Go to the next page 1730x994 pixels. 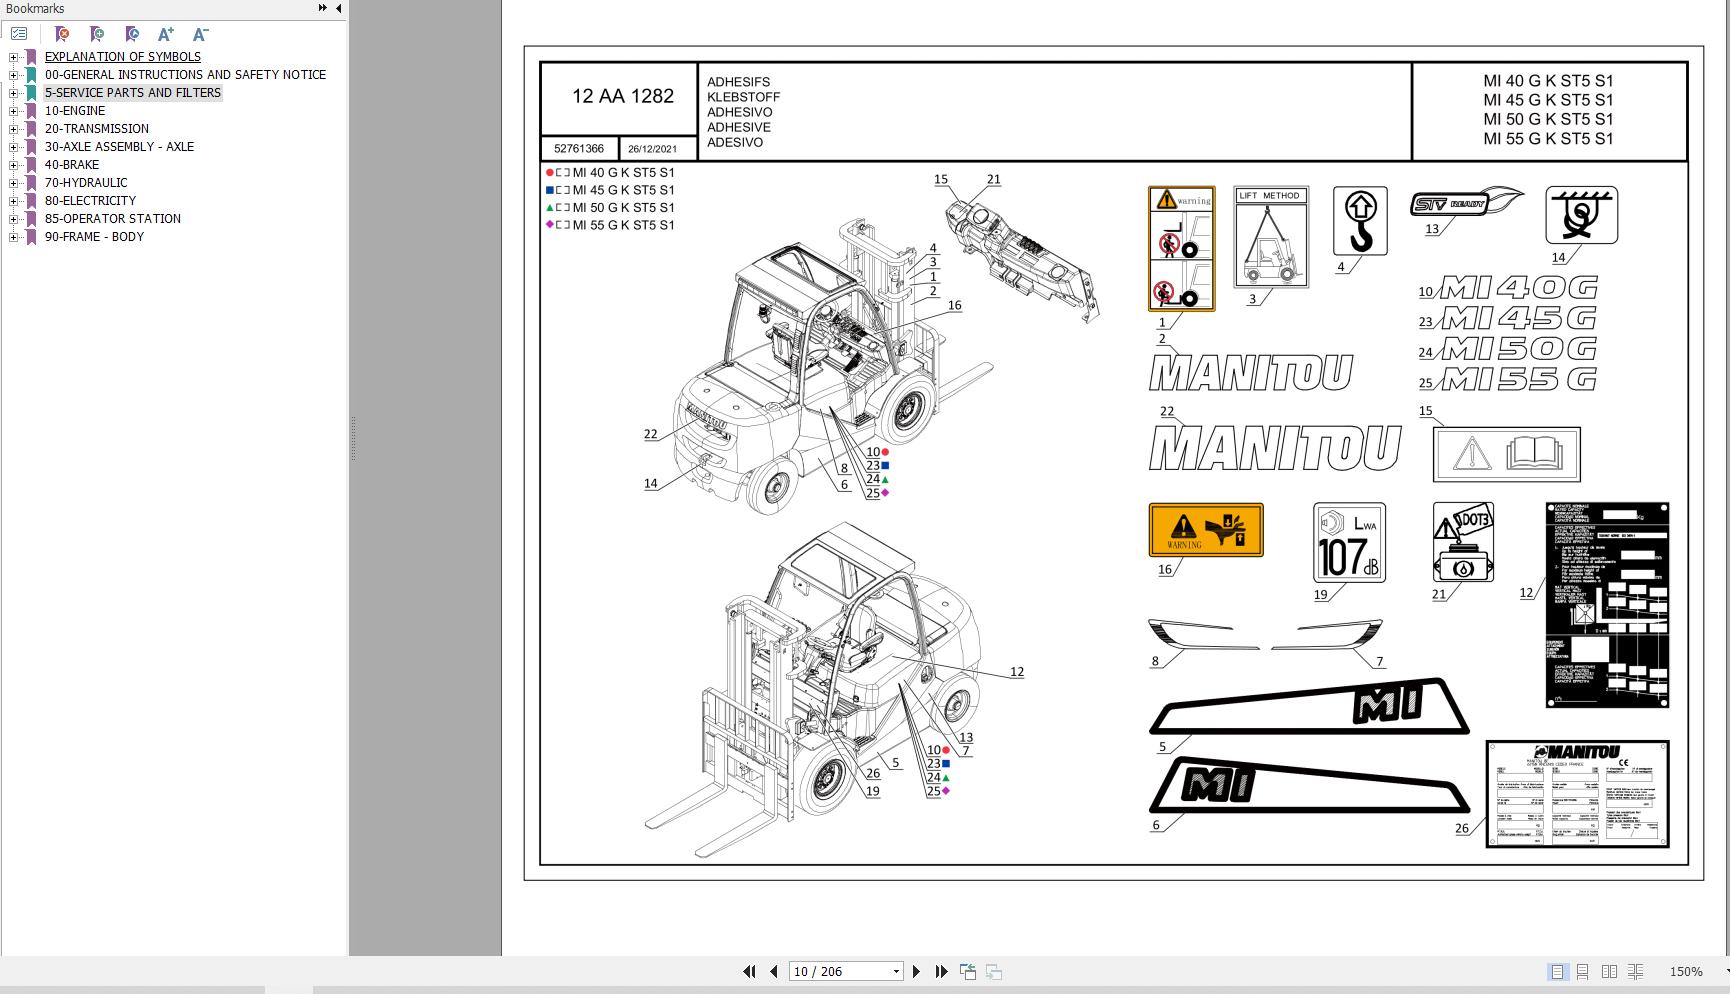[x=916, y=971]
